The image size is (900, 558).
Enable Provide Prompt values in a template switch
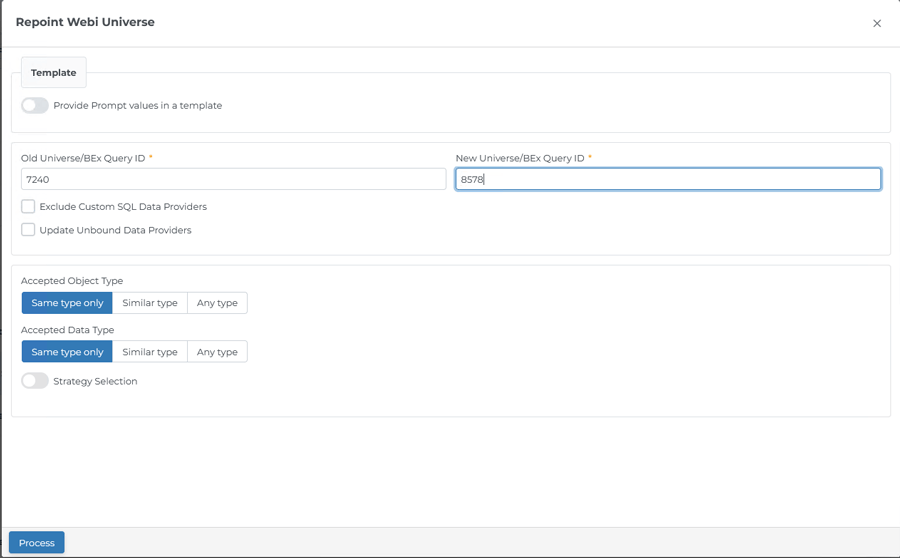[35, 106]
